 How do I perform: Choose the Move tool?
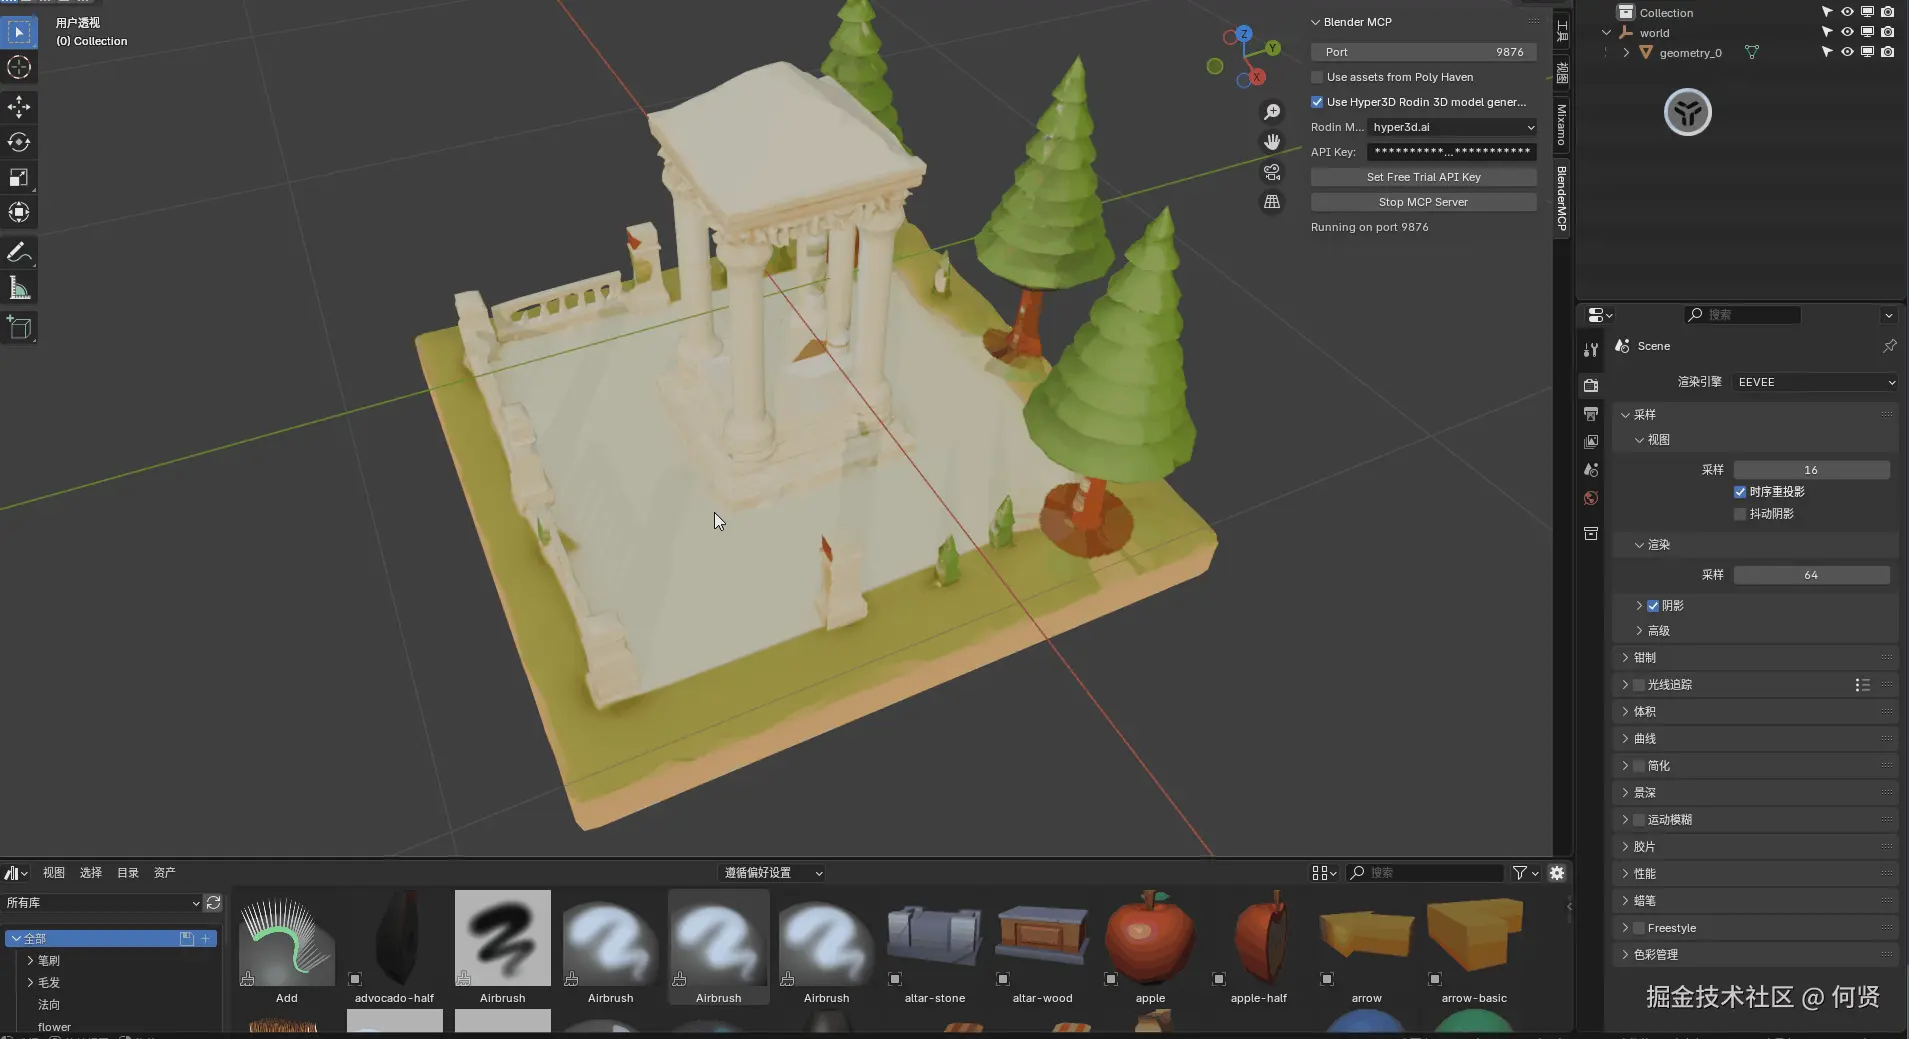tap(19, 107)
